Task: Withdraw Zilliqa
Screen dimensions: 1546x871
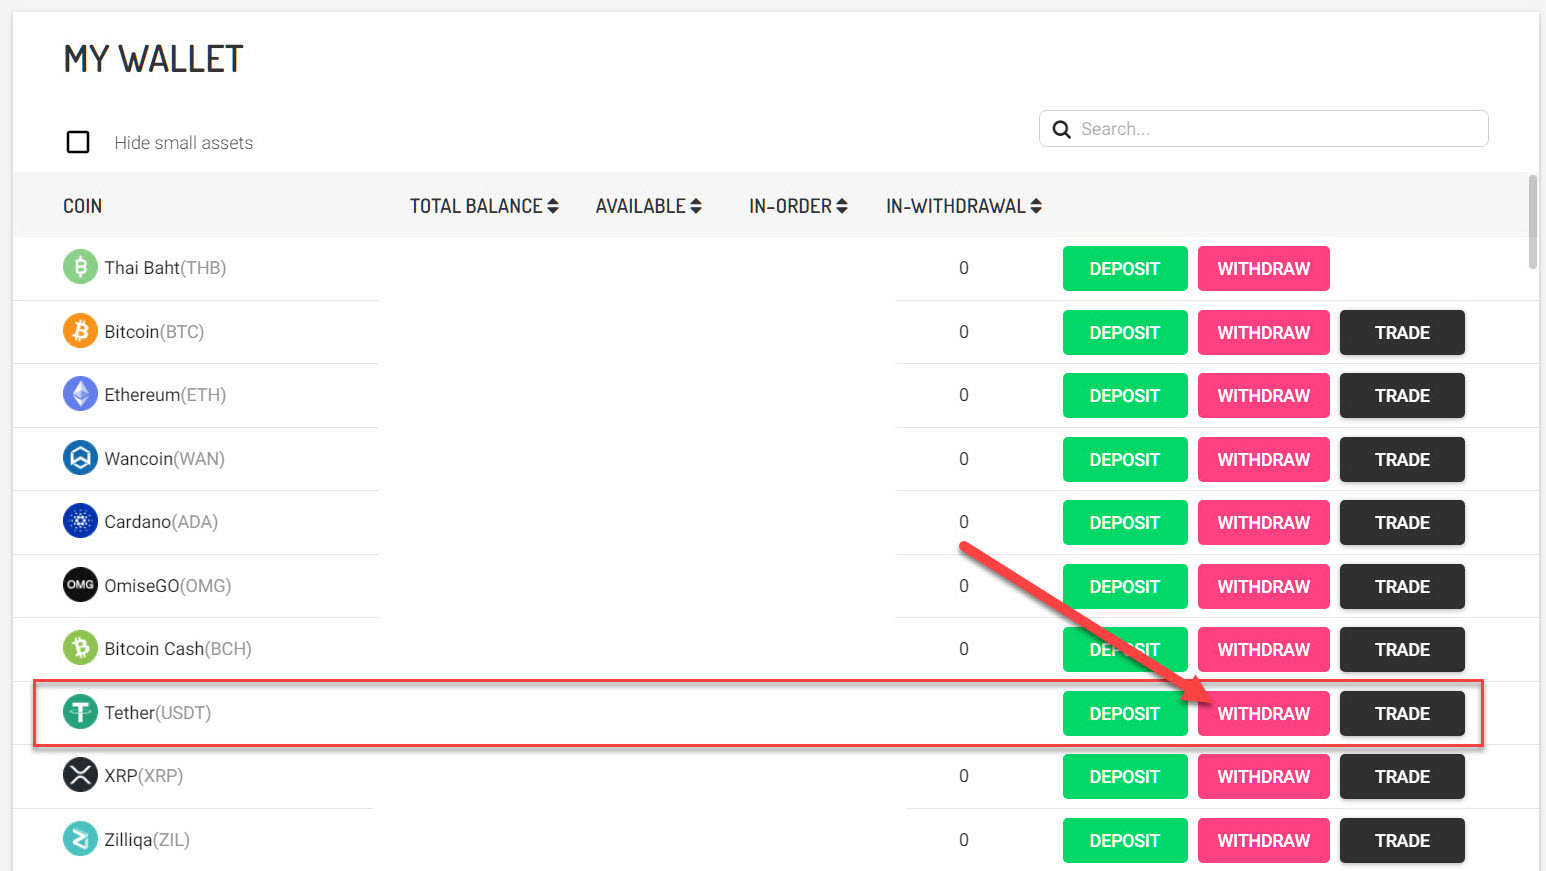Action: 1264,840
